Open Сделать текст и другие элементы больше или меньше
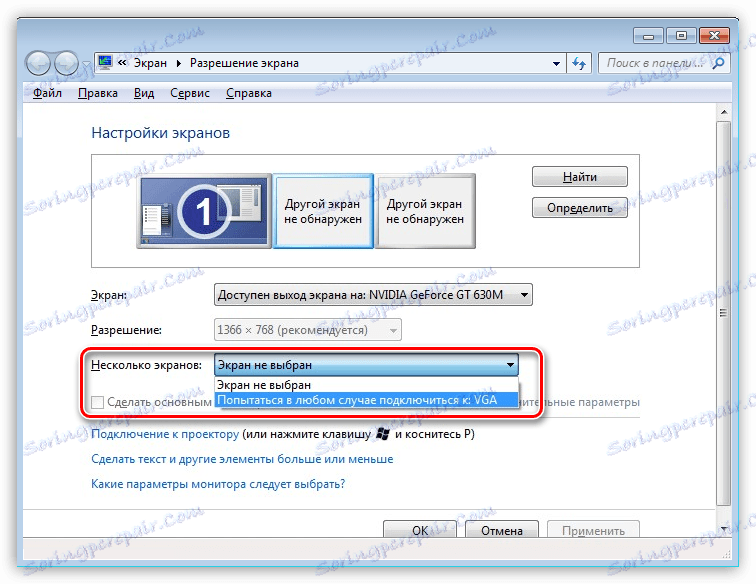The height and width of the screenshot is (584, 756). [x=242, y=459]
